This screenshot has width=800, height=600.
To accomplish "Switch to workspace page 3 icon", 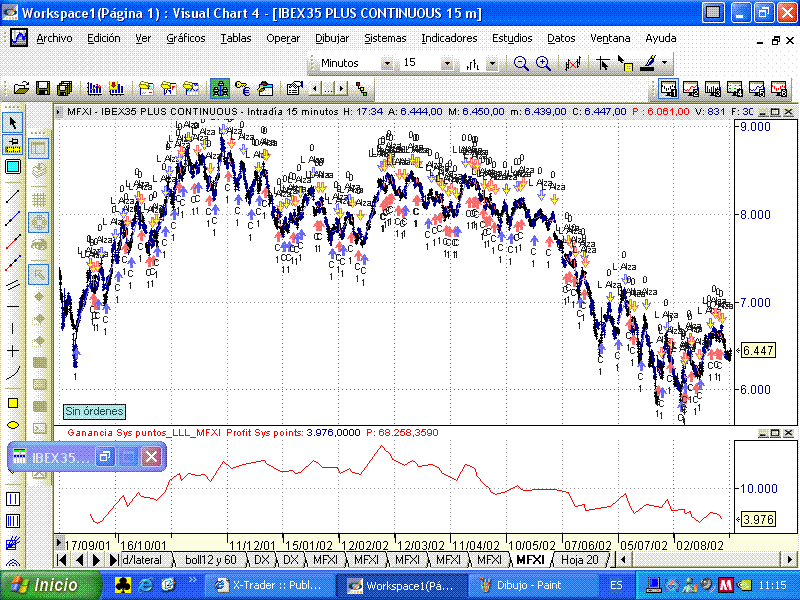I will [x=712, y=89].
